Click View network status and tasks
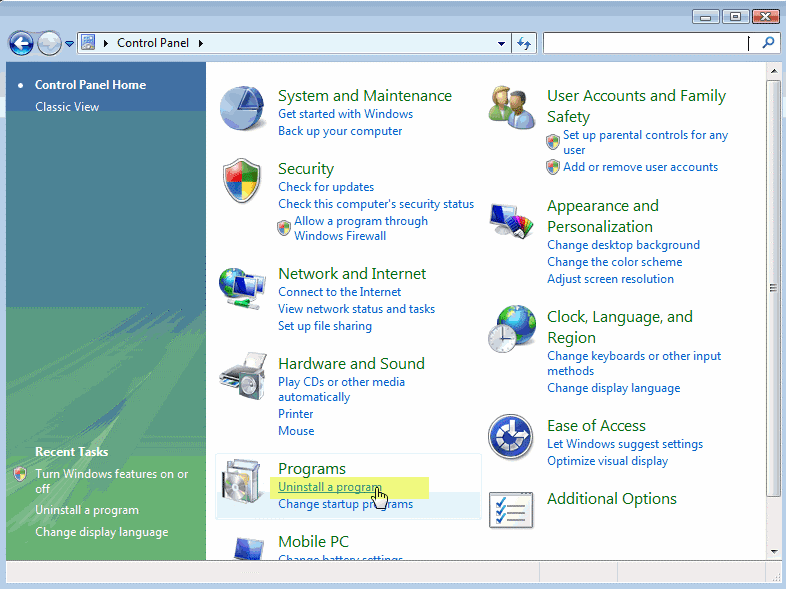This screenshot has height=589, width=786. pos(356,309)
